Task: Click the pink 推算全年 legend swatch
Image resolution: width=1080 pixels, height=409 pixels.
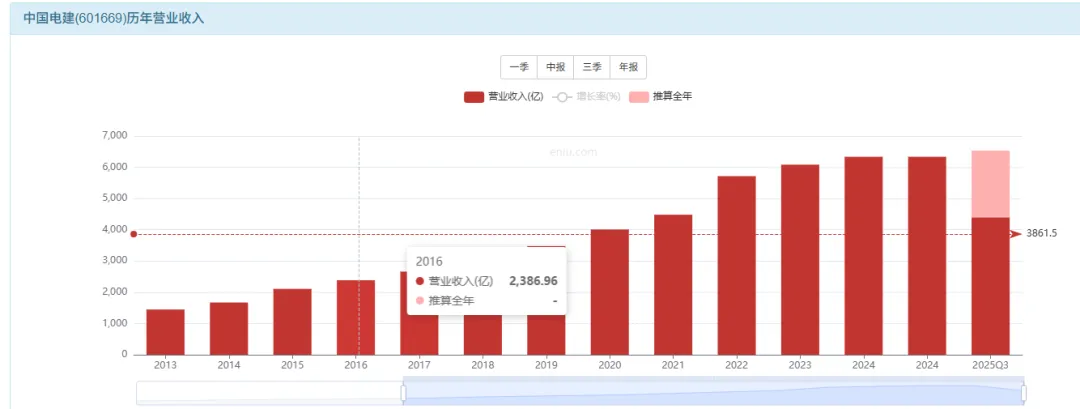Action: [638, 97]
